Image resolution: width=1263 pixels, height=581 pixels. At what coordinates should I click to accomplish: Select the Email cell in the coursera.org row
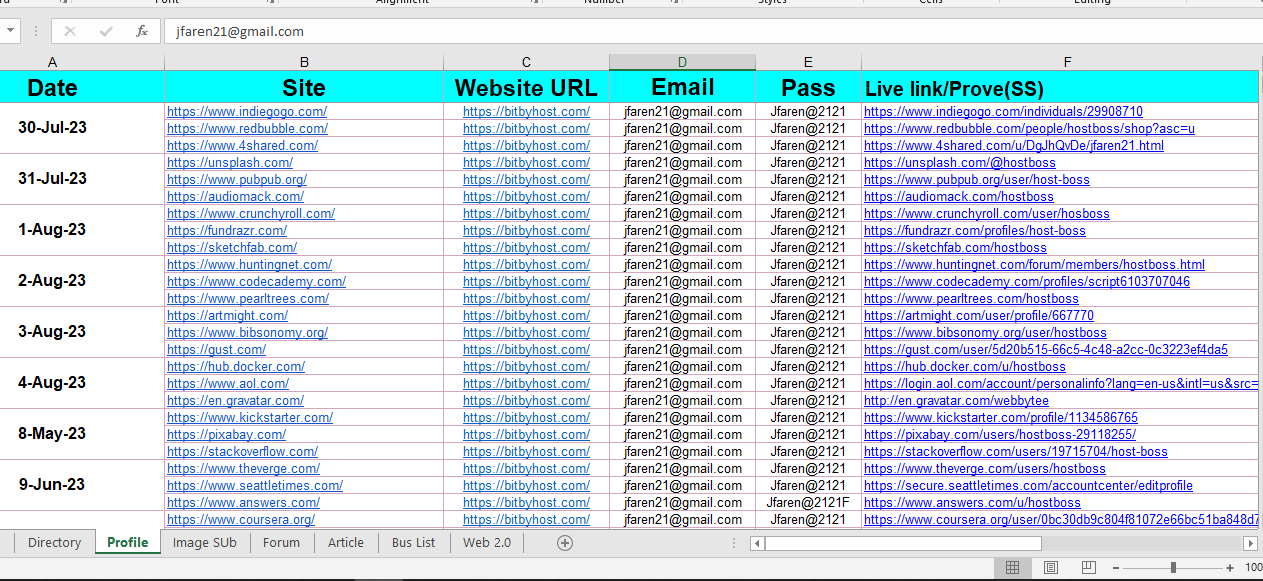pyautogui.click(x=682, y=520)
